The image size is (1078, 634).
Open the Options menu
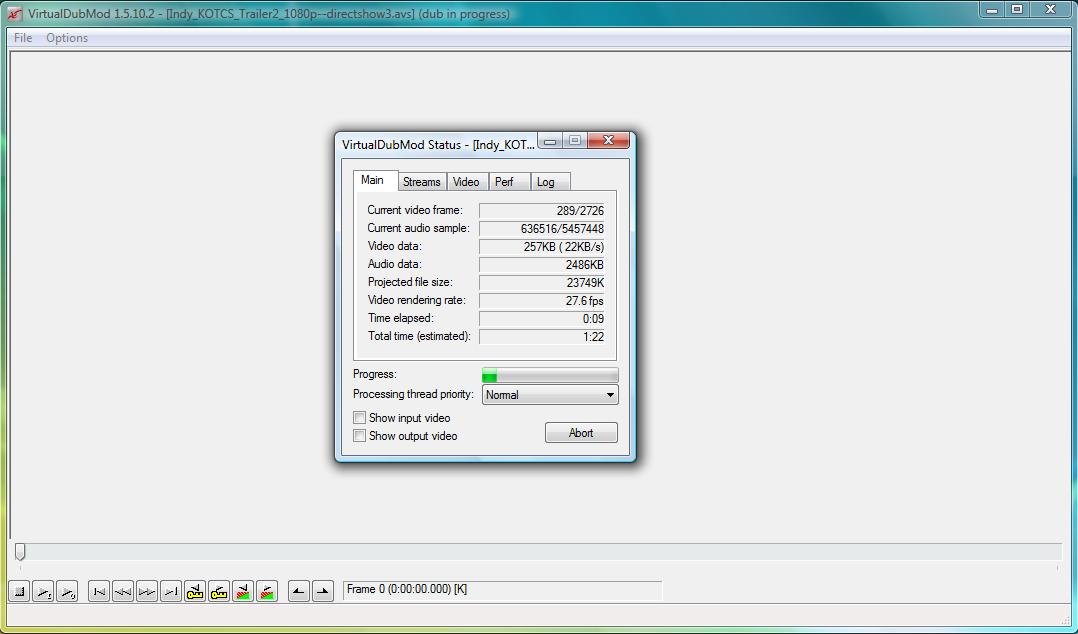pyautogui.click(x=67, y=38)
